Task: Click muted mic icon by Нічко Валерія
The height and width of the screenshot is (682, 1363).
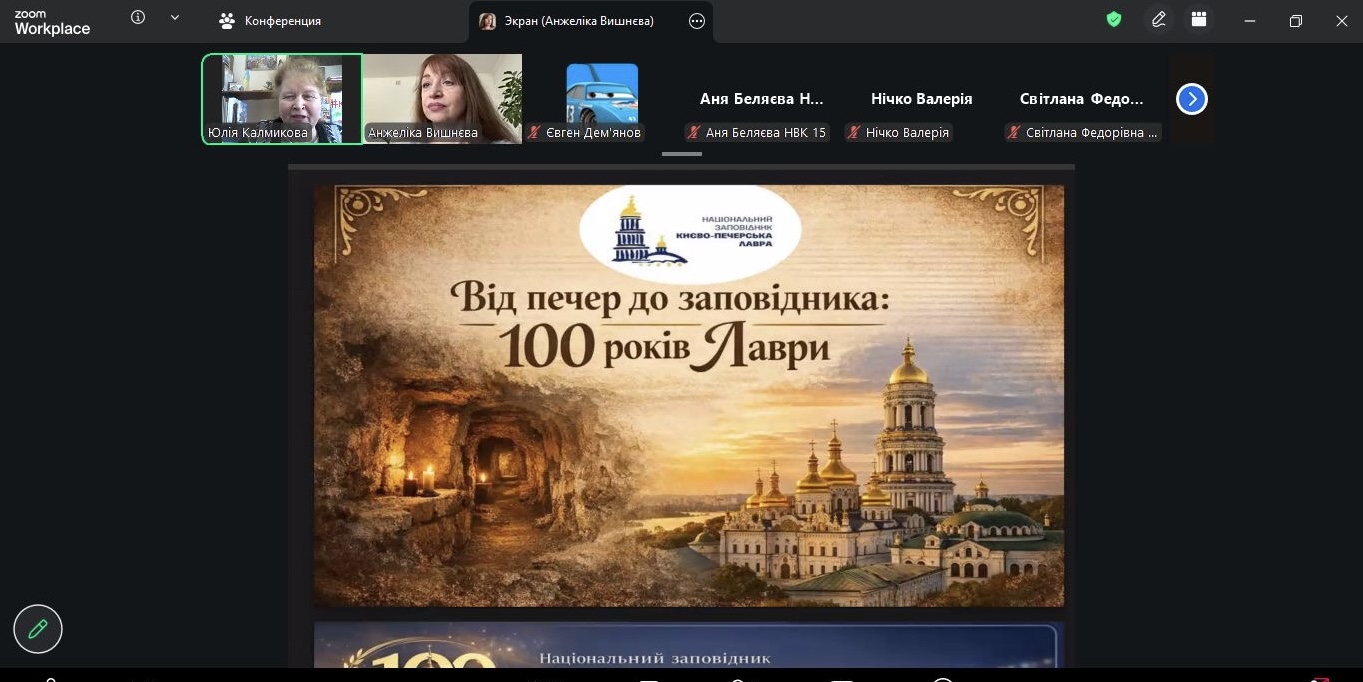Action: point(854,133)
